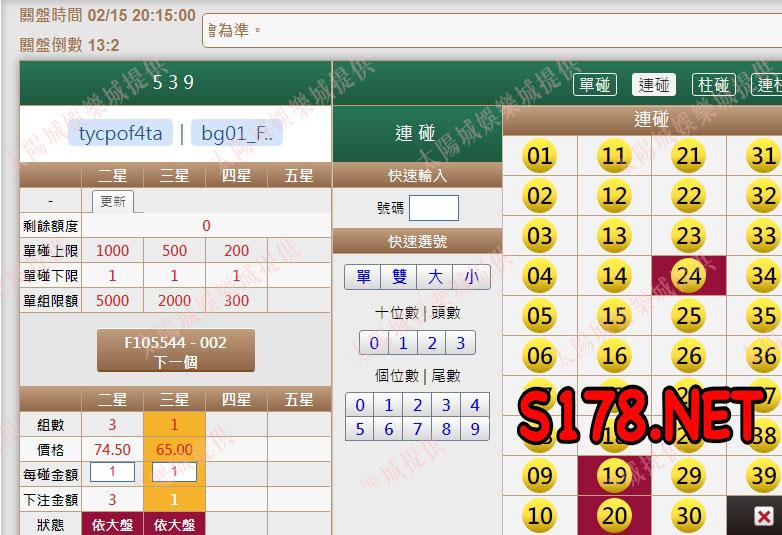Select number ball 11
Image resolution: width=782 pixels, height=535 pixels.
tap(614, 156)
